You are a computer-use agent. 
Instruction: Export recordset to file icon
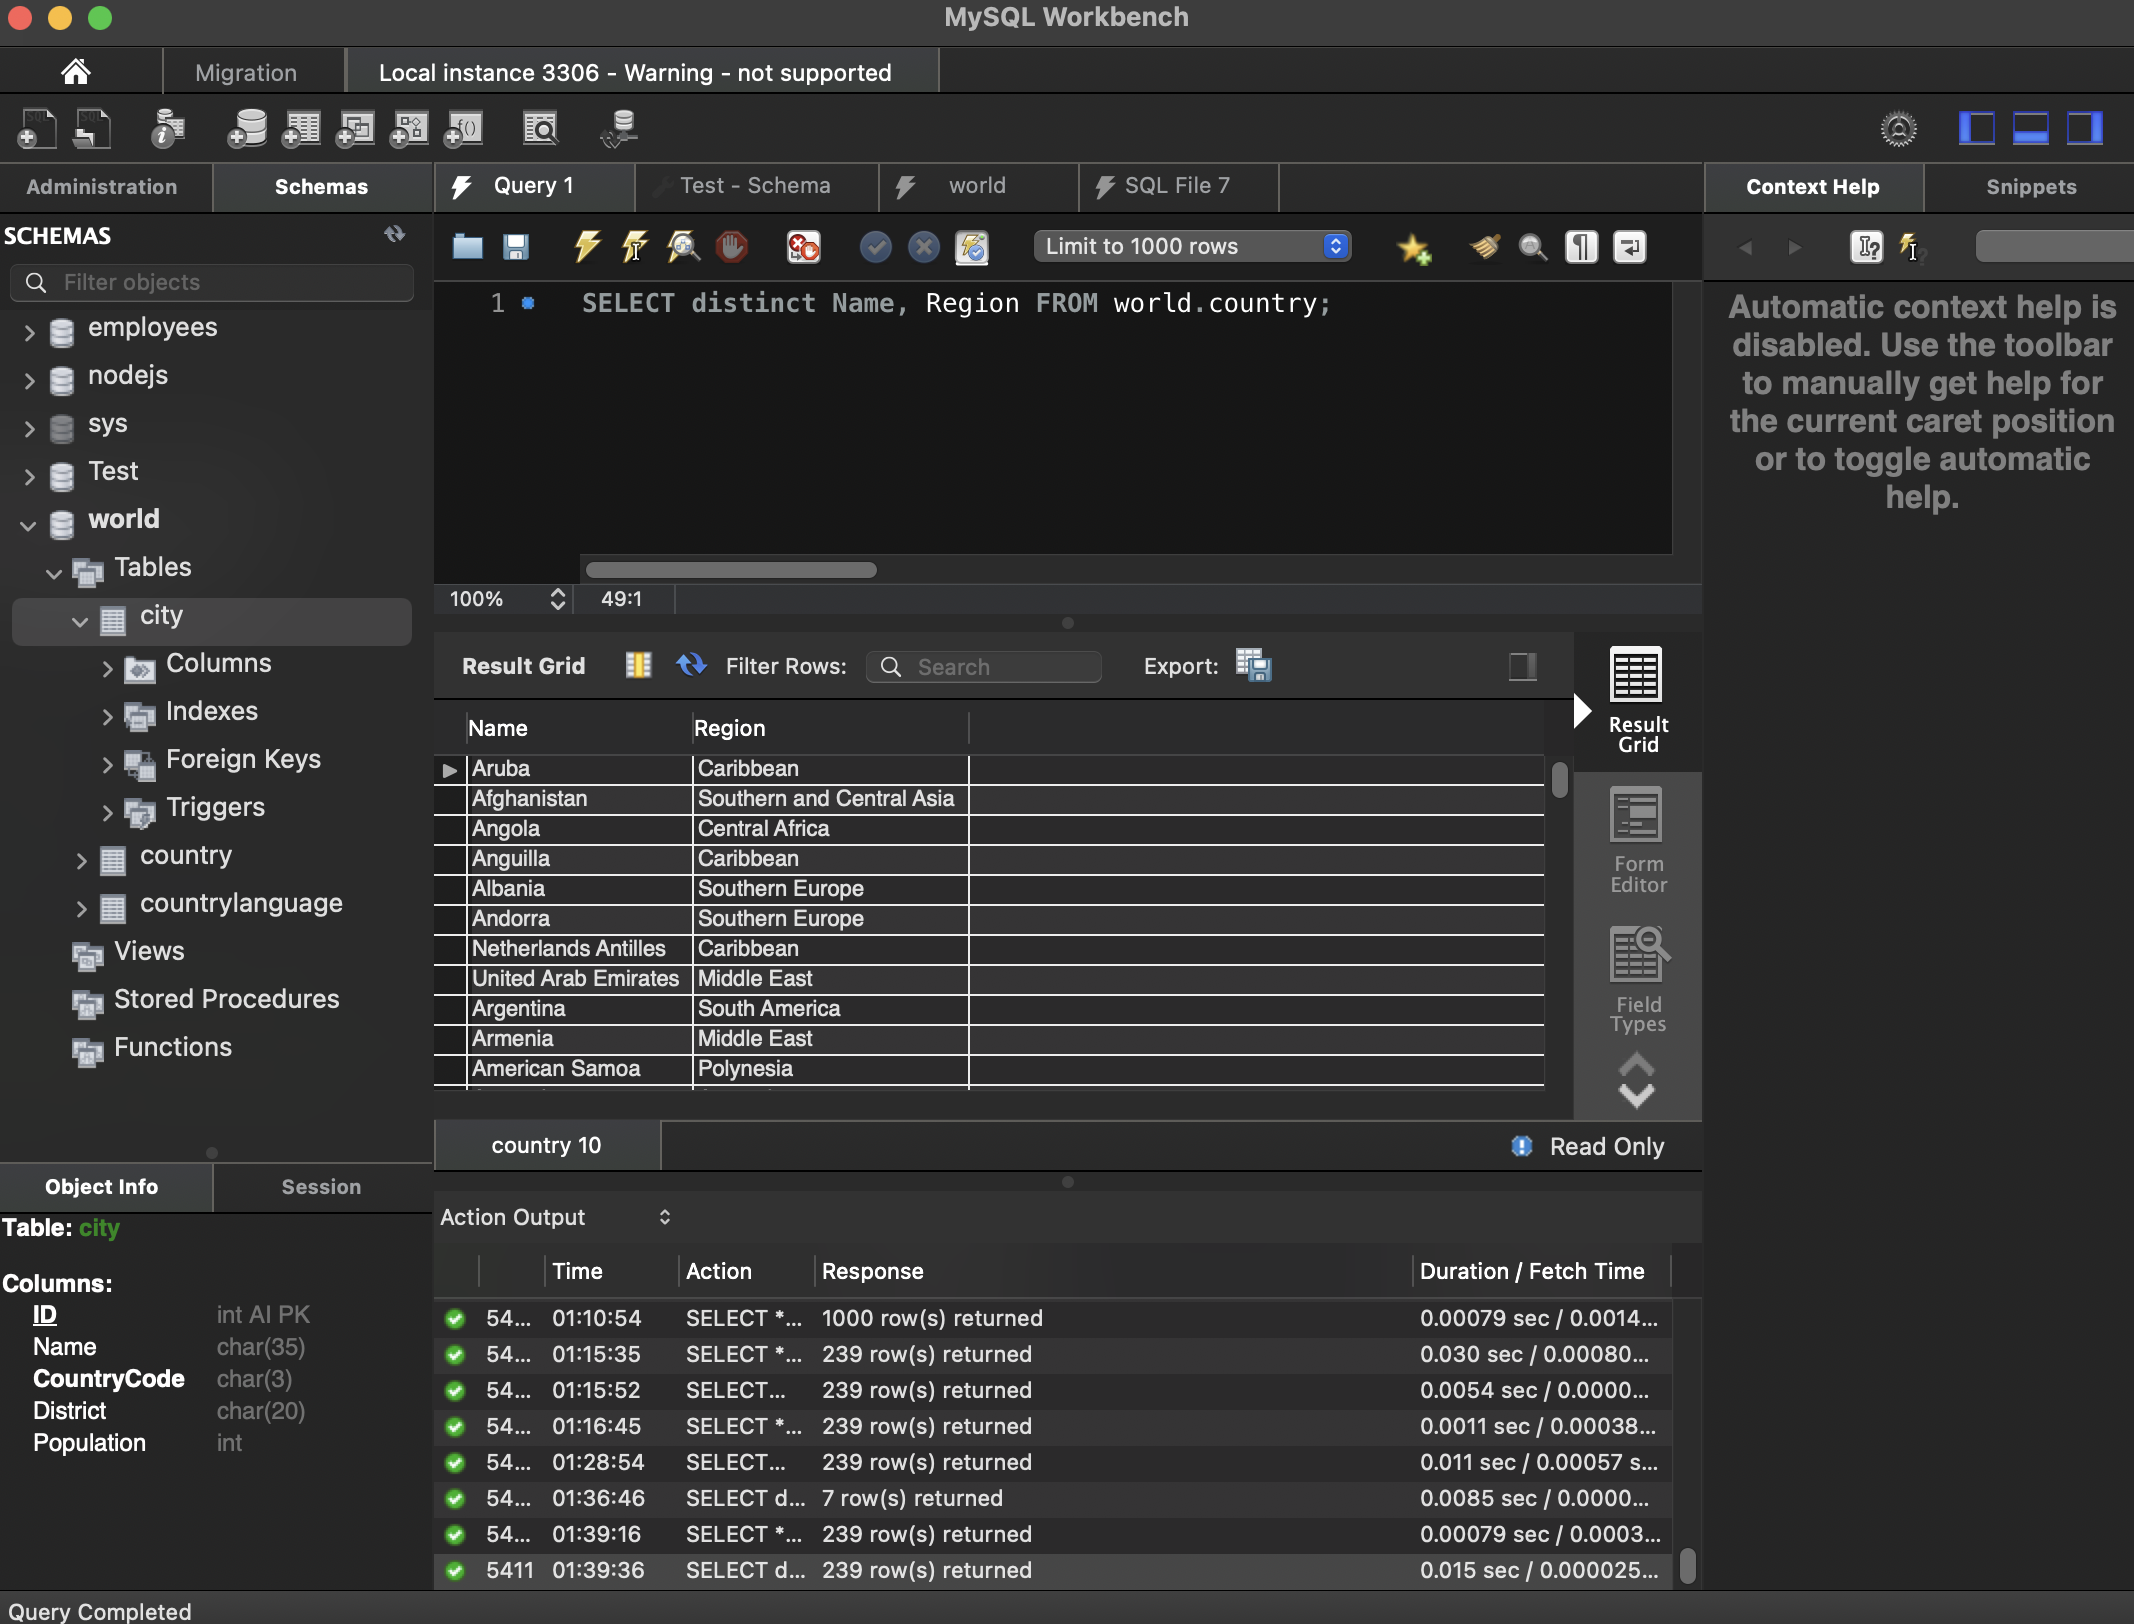coord(1253,666)
